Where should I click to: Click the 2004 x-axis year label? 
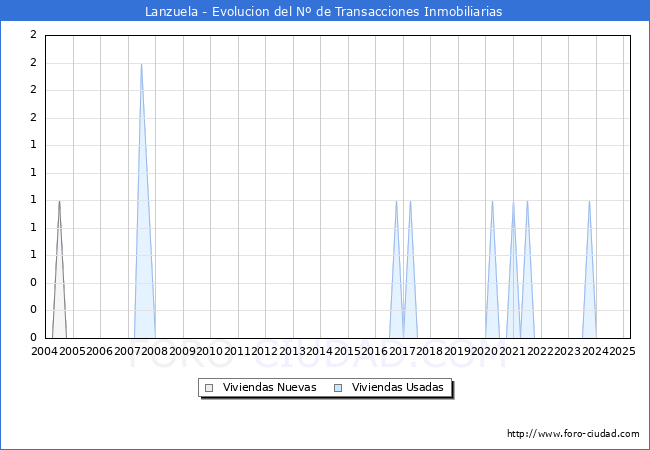(45, 351)
